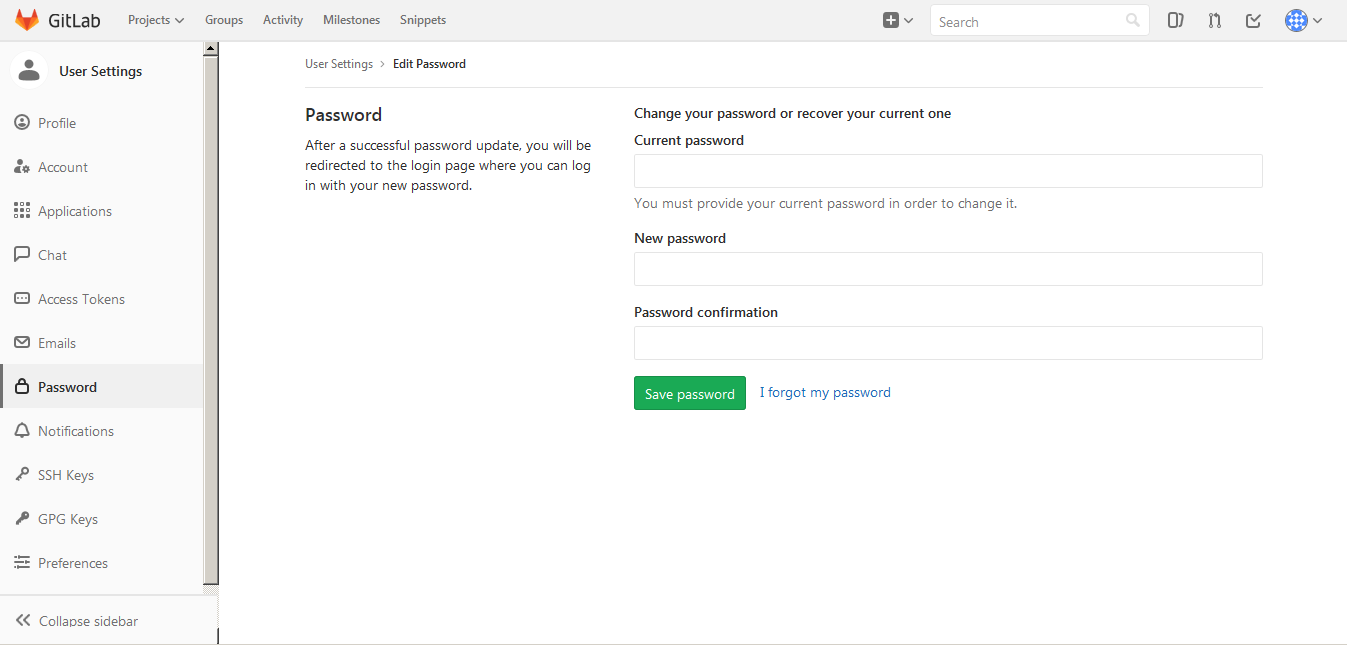This screenshot has width=1347, height=645.
Task: Open merge requests icon in top bar
Action: click(1214, 20)
